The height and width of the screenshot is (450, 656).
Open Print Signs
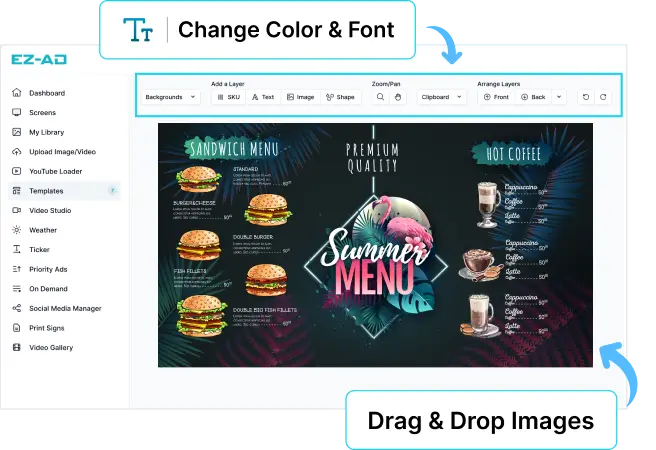(46, 328)
